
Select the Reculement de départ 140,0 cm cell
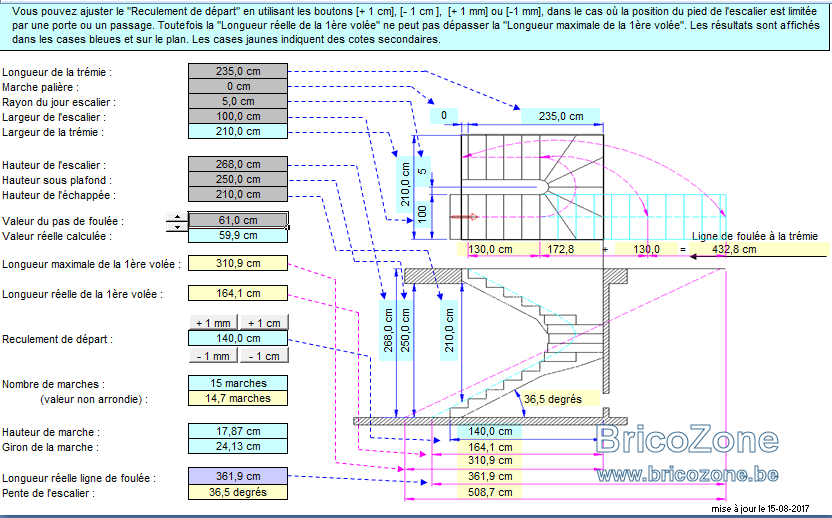(238, 338)
